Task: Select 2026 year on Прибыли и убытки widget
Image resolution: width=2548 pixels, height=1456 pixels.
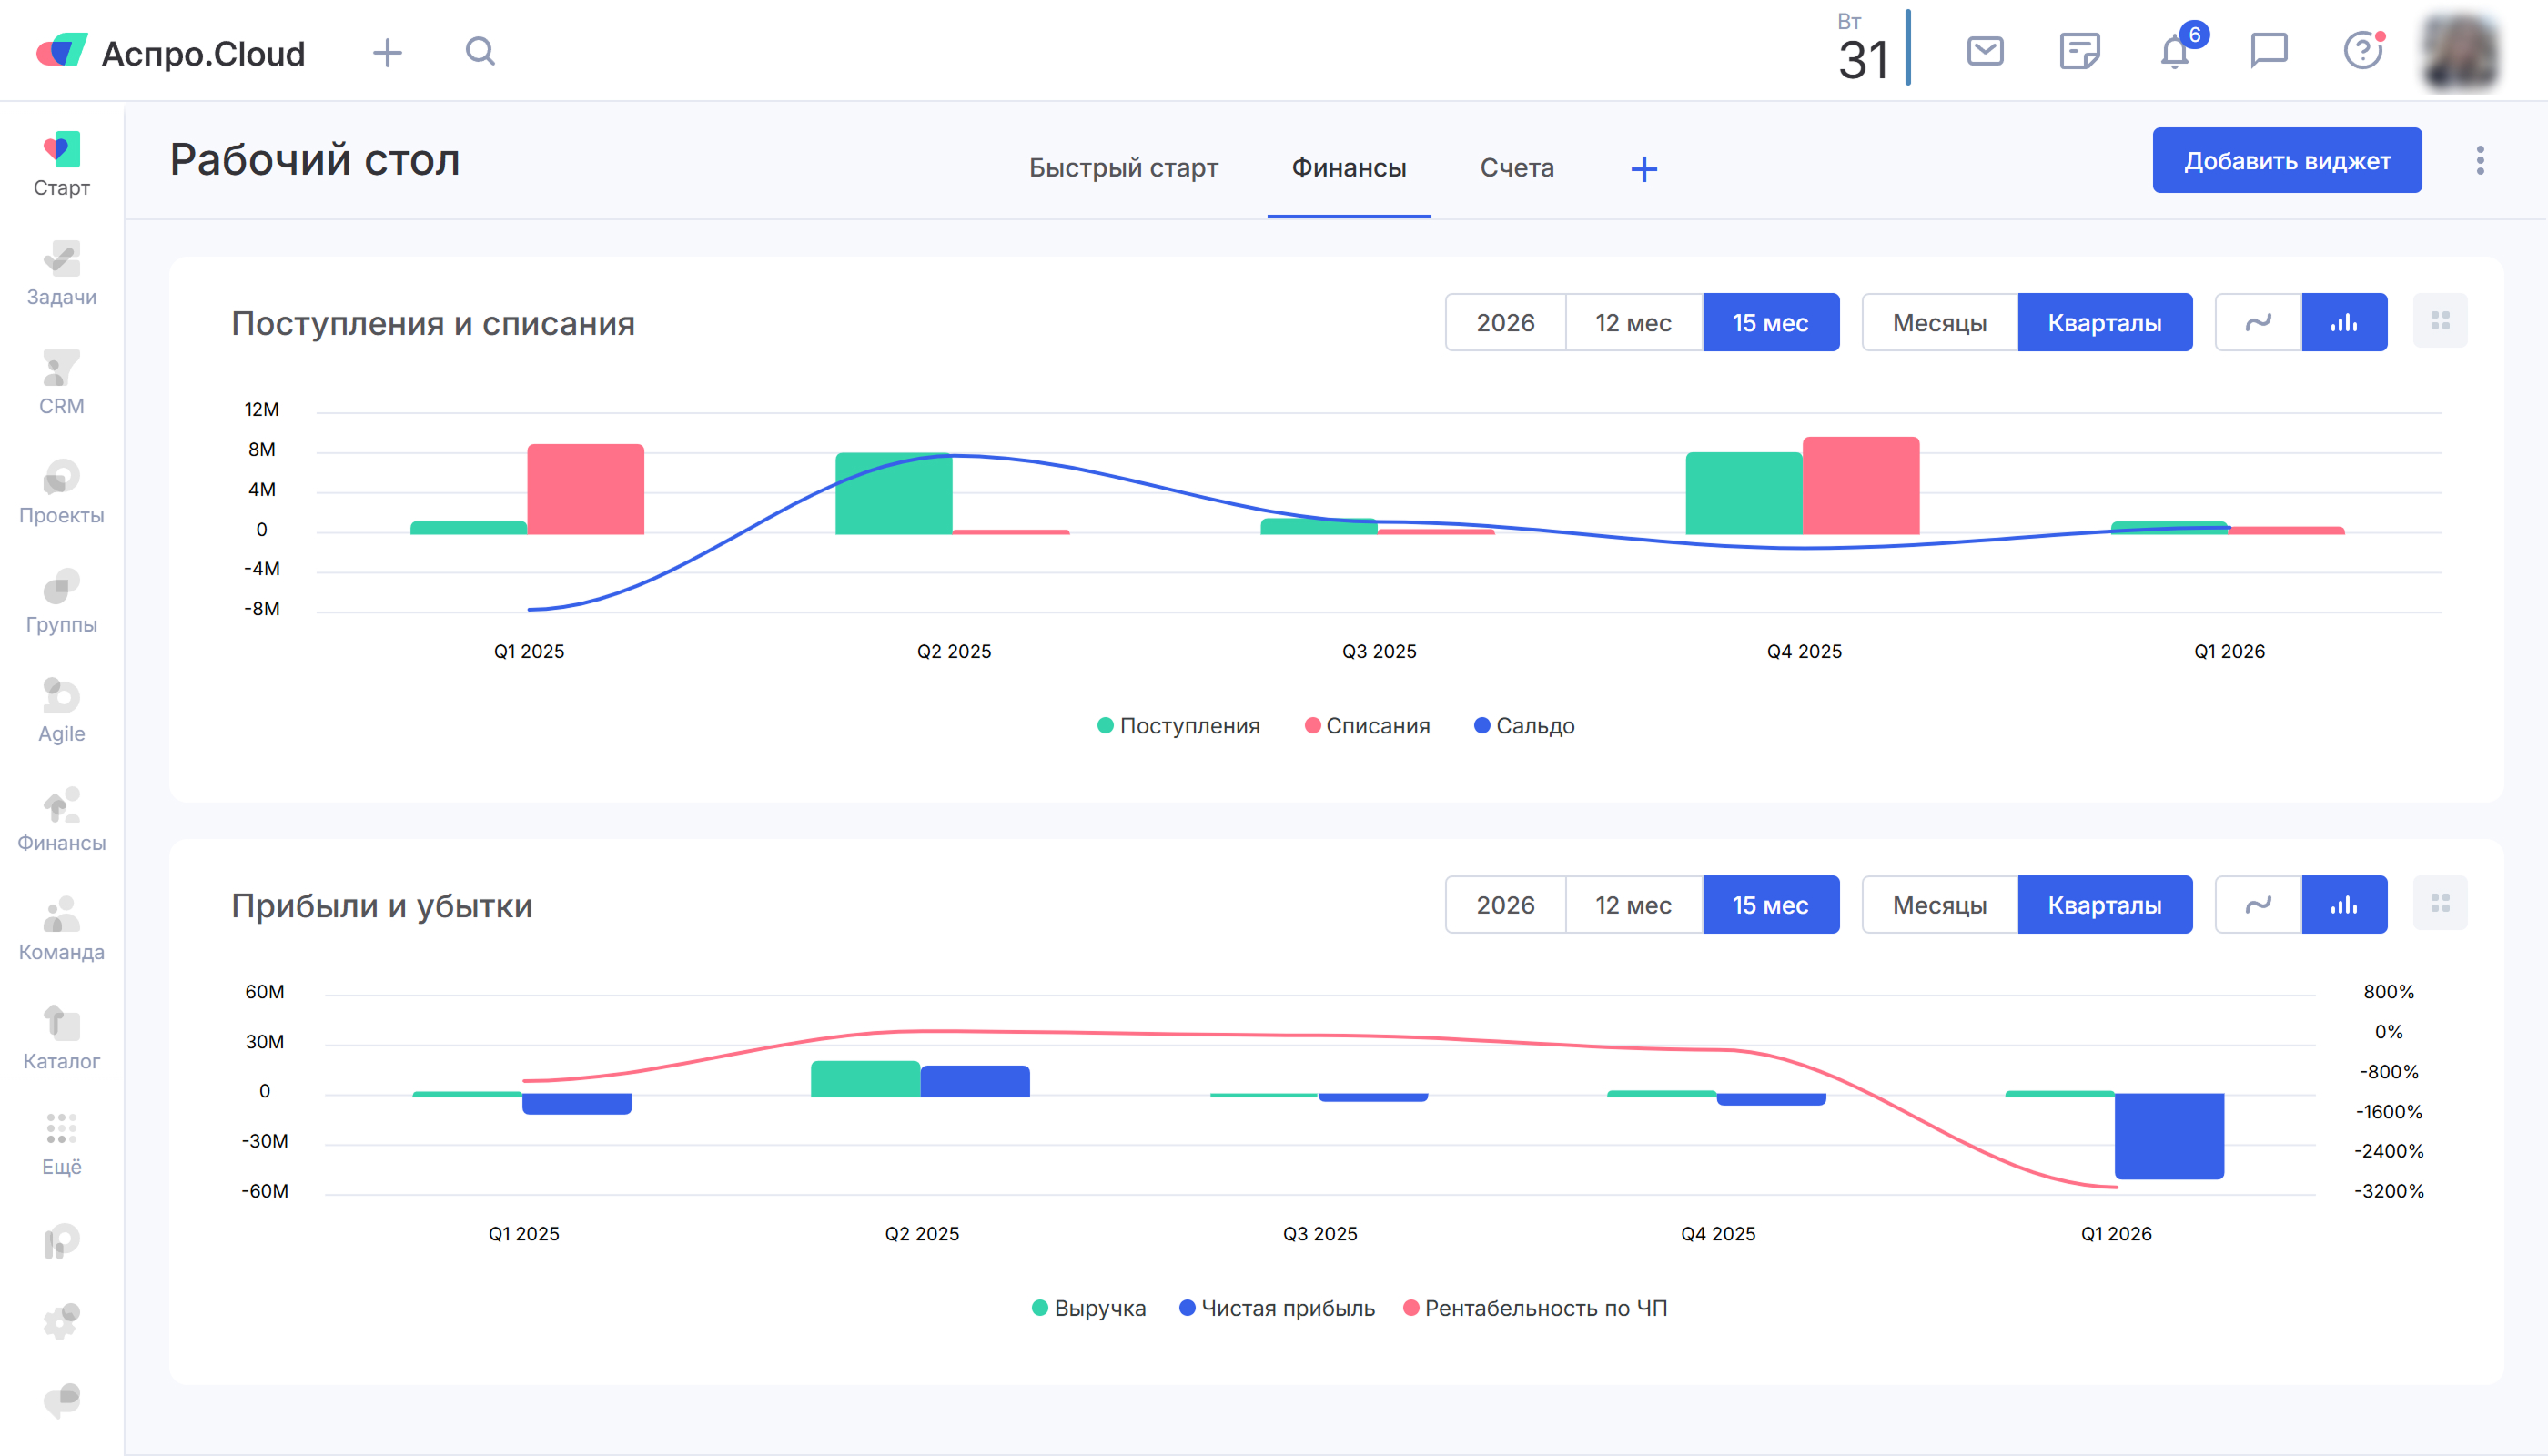Action: coord(1506,904)
